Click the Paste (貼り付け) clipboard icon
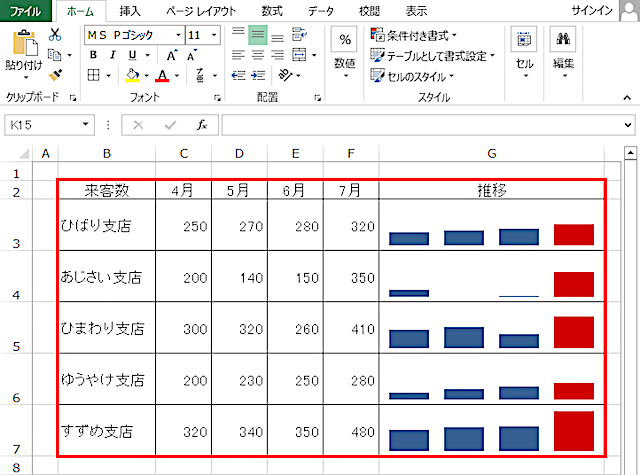 click(x=23, y=50)
